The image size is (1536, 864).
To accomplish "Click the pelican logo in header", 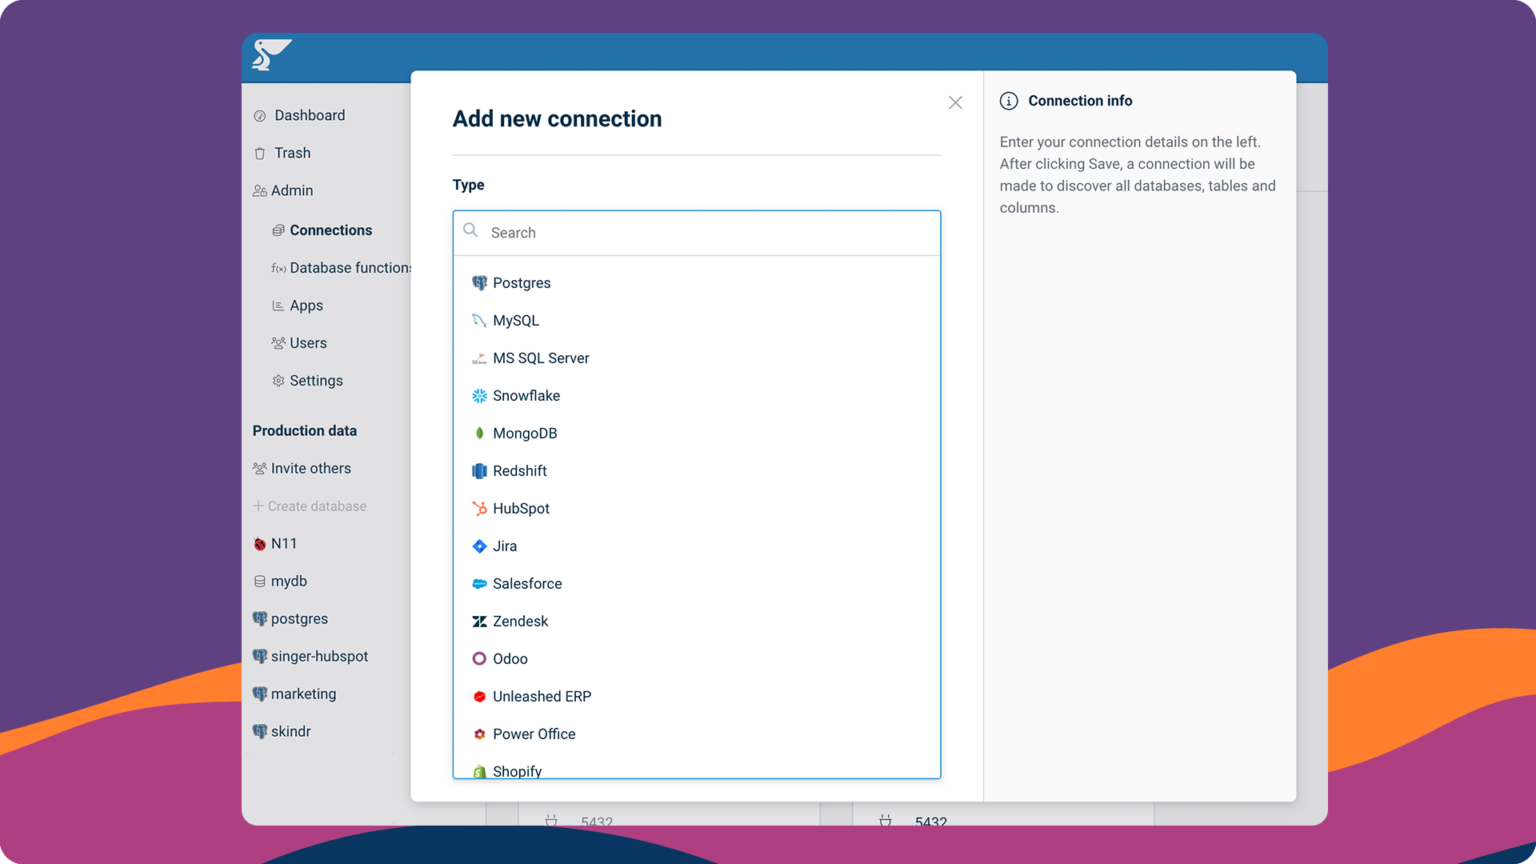I will (270, 54).
